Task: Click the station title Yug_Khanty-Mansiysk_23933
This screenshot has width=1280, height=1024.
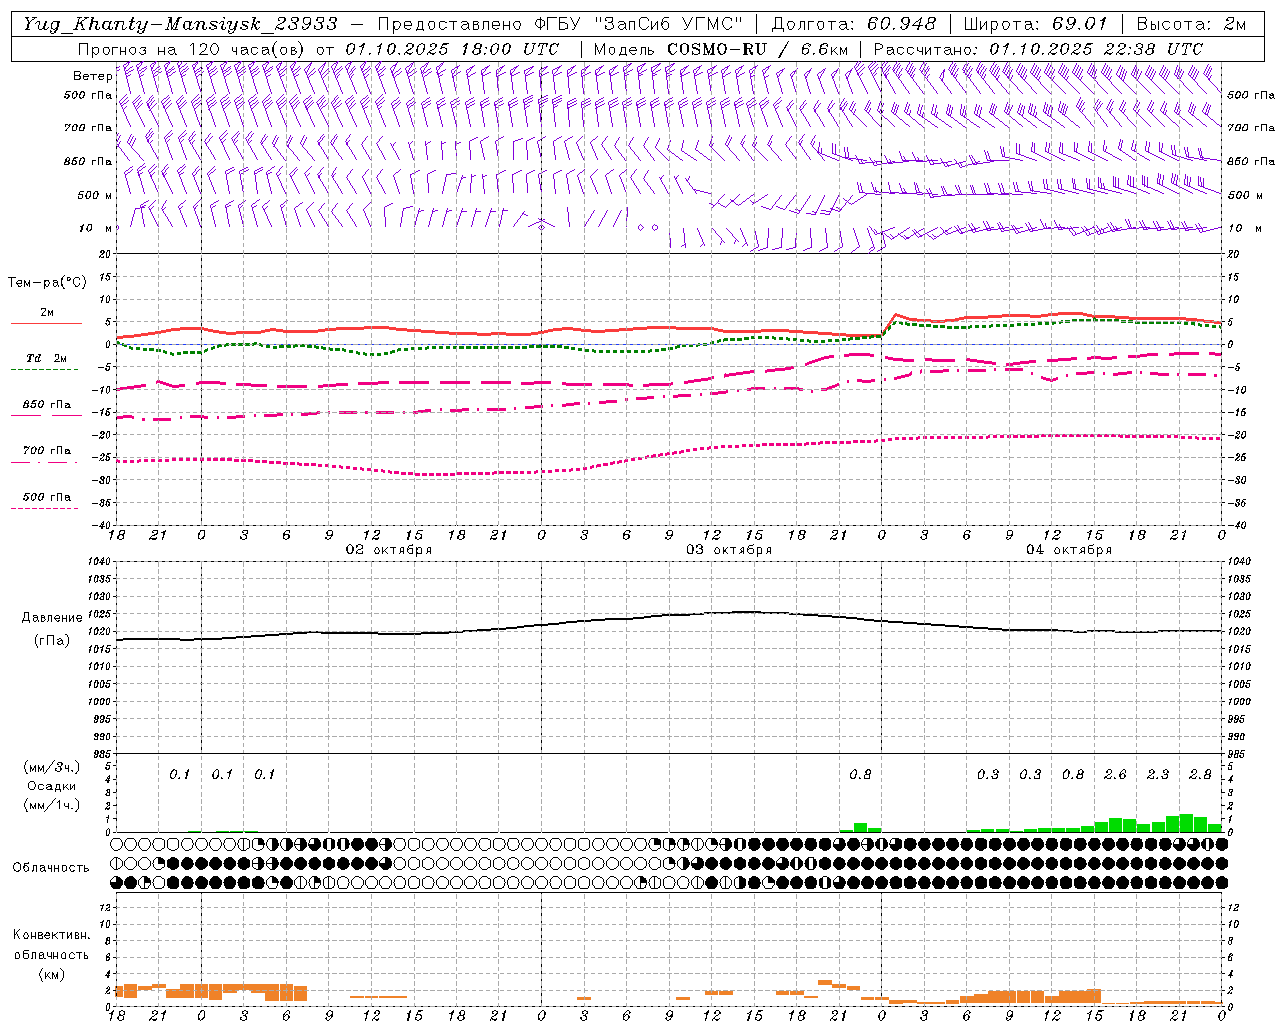Action: 180,24
